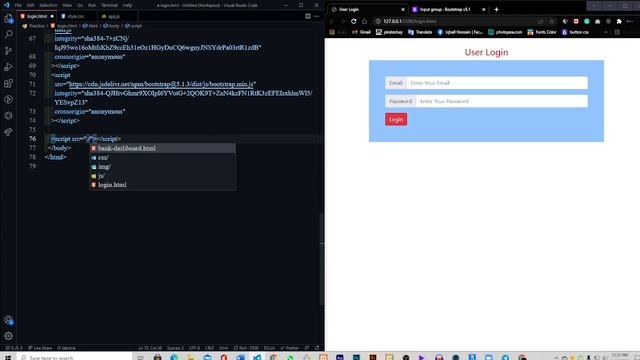Image resolution: width=640 pixels, height=360 pixels.
Task: Select the login.html editor tab
Action: (x=37, y=16)
